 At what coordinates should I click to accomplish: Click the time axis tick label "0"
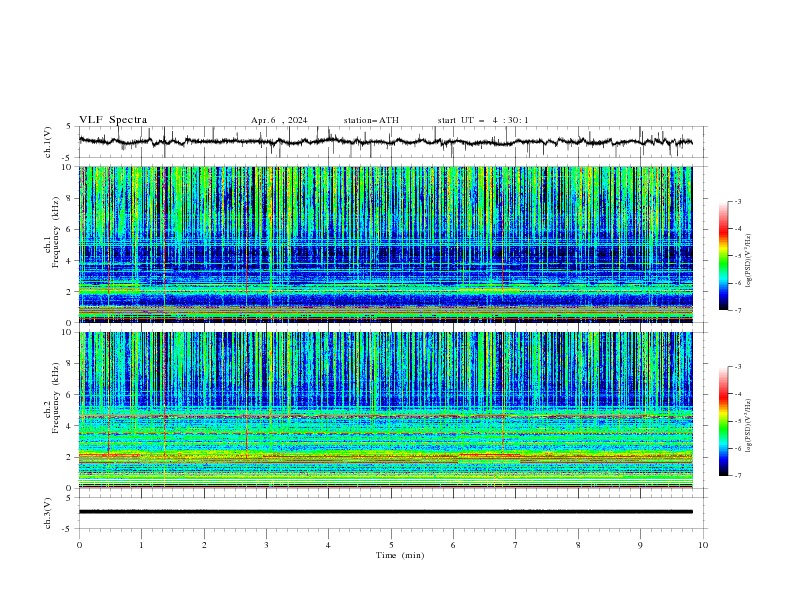(79, 545)
